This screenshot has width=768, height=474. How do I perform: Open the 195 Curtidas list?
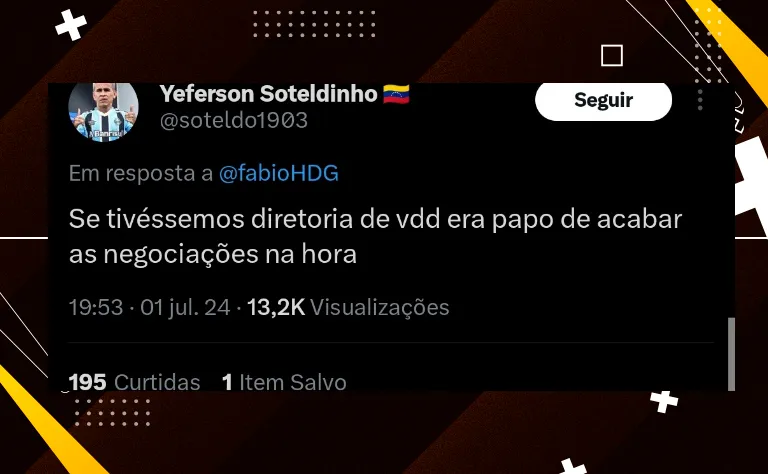point(135,382)
